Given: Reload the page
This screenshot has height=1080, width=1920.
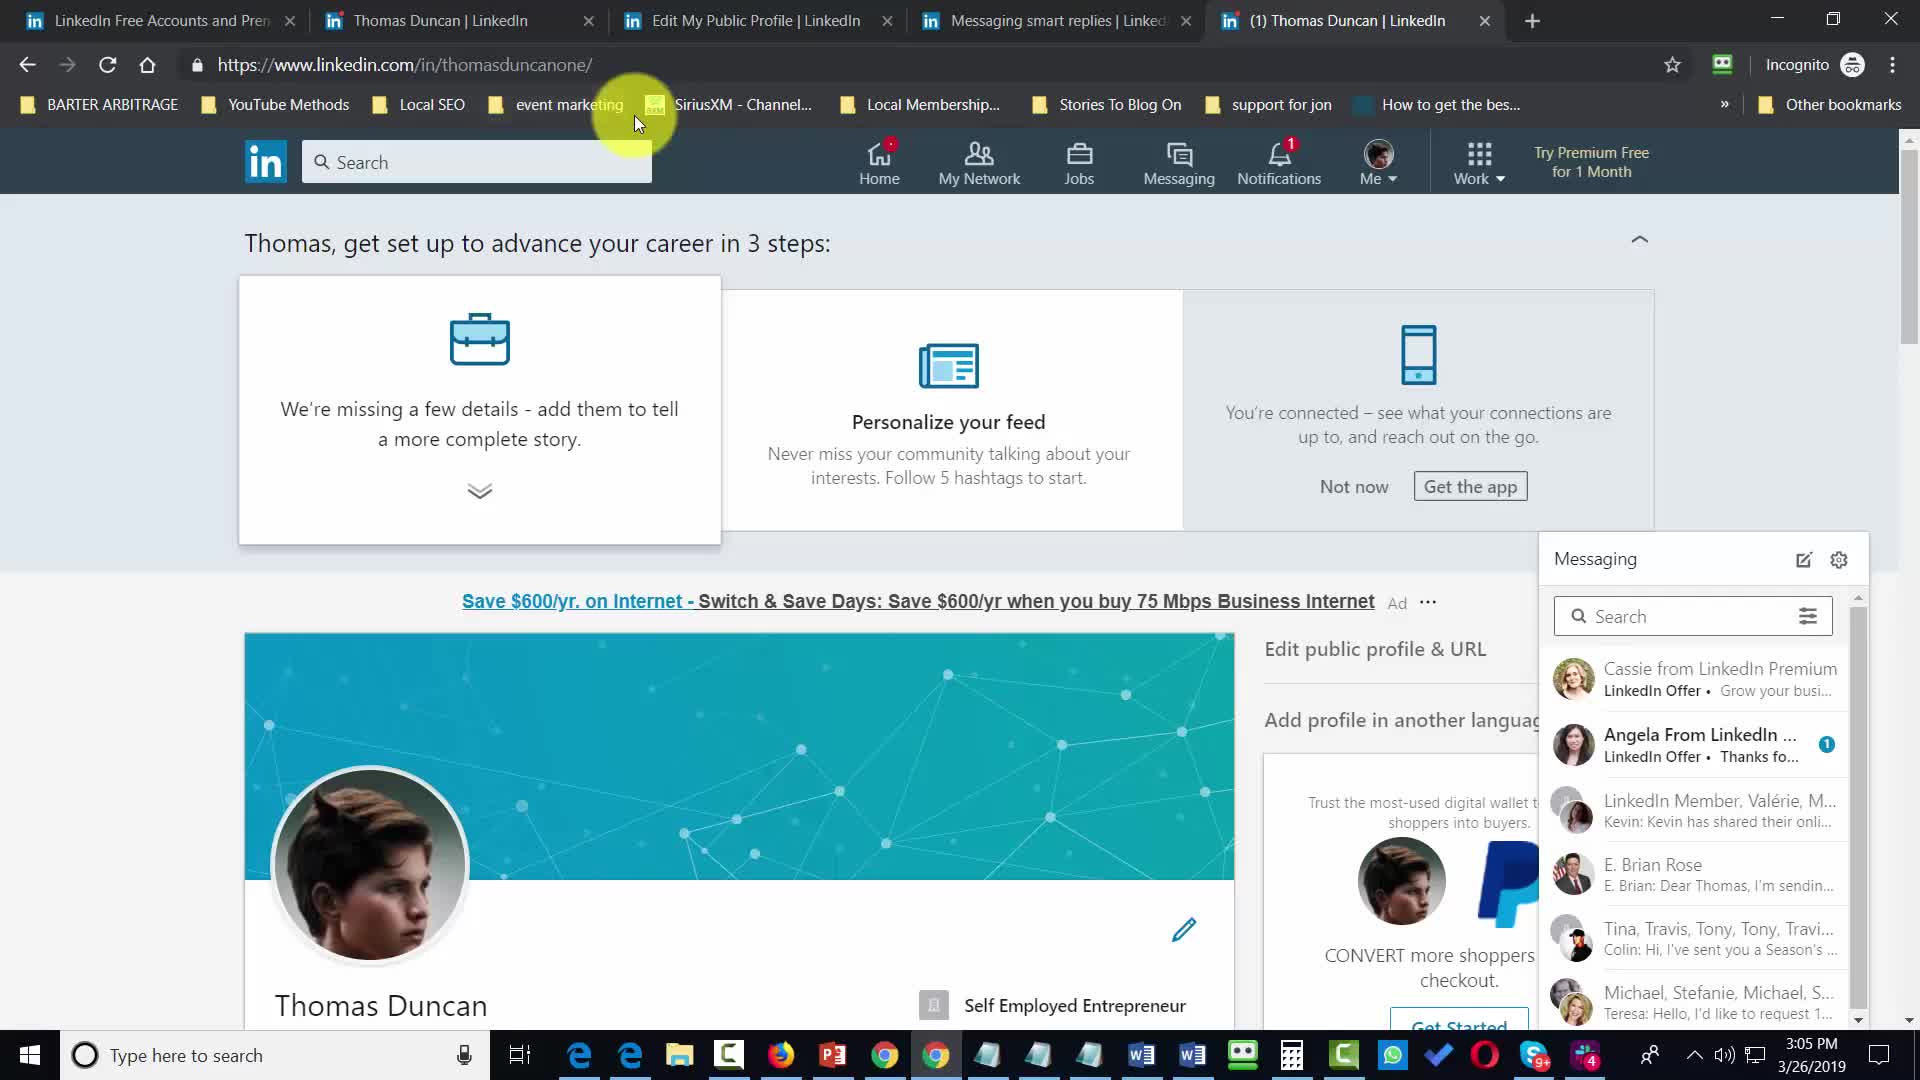Looking at the screenshot, I should (x=107, y=65).
